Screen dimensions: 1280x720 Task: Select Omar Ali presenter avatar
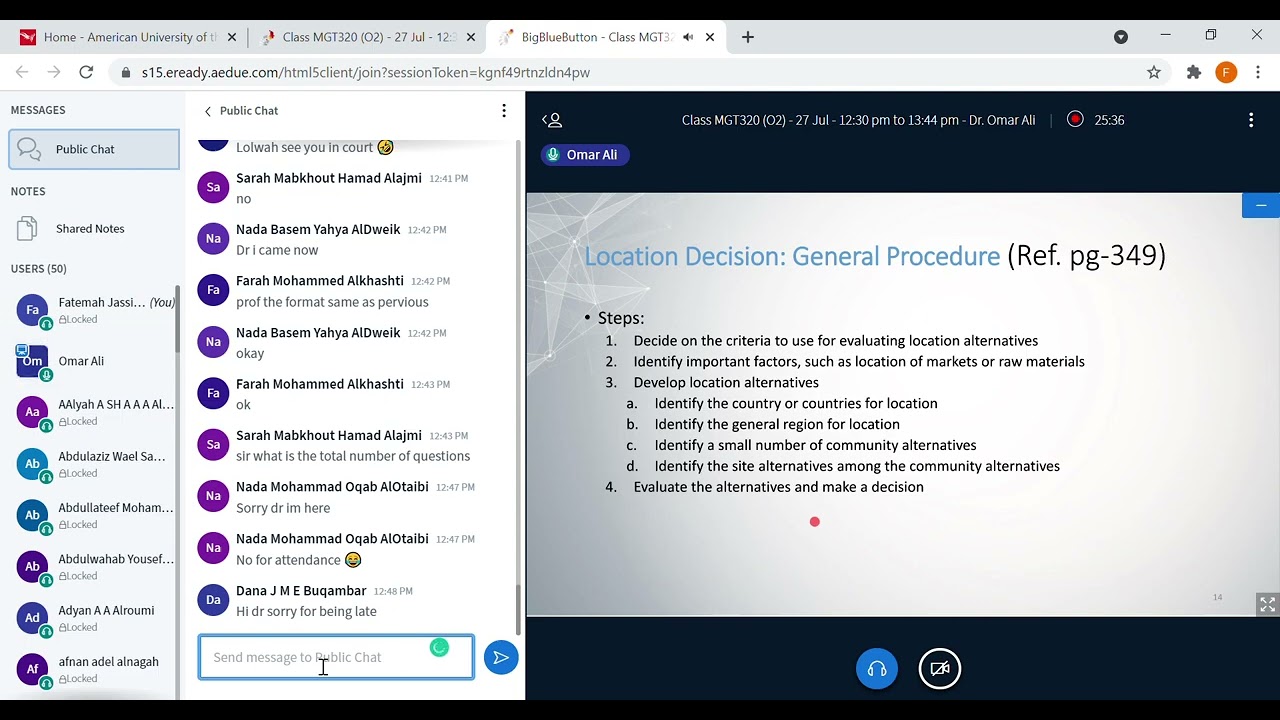(x=32, y=361)
